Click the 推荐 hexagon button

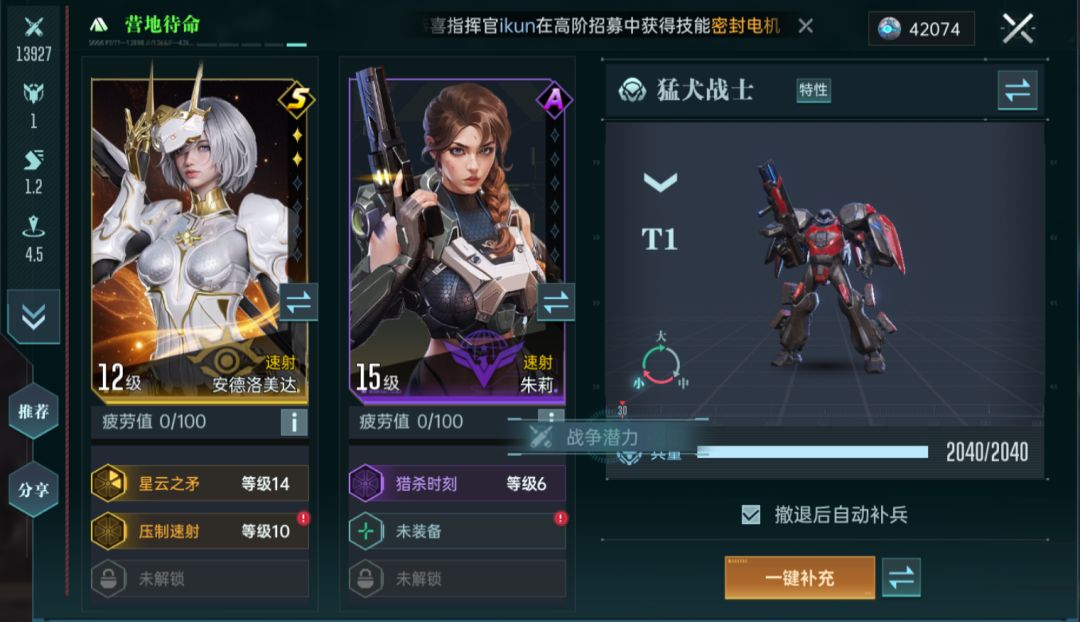click(33, 411)
